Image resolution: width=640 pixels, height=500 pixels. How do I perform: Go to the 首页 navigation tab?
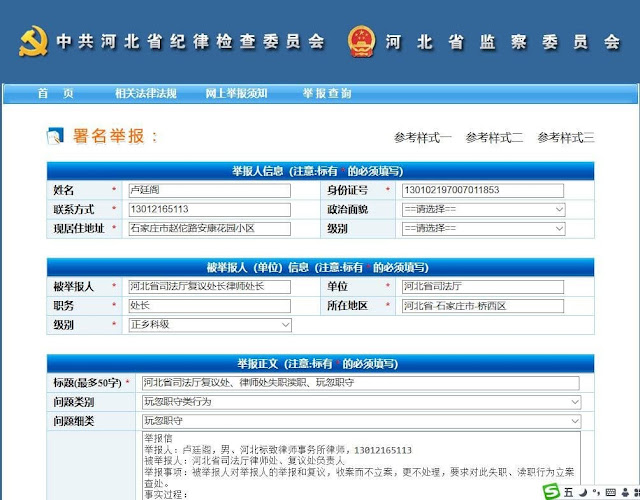(x=56, y=93)
